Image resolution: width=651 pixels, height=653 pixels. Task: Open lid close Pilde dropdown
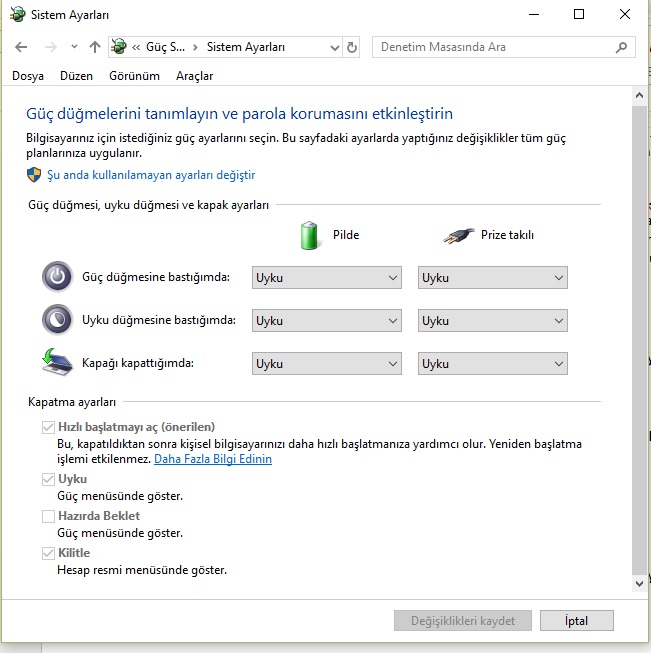pos(327,364)
